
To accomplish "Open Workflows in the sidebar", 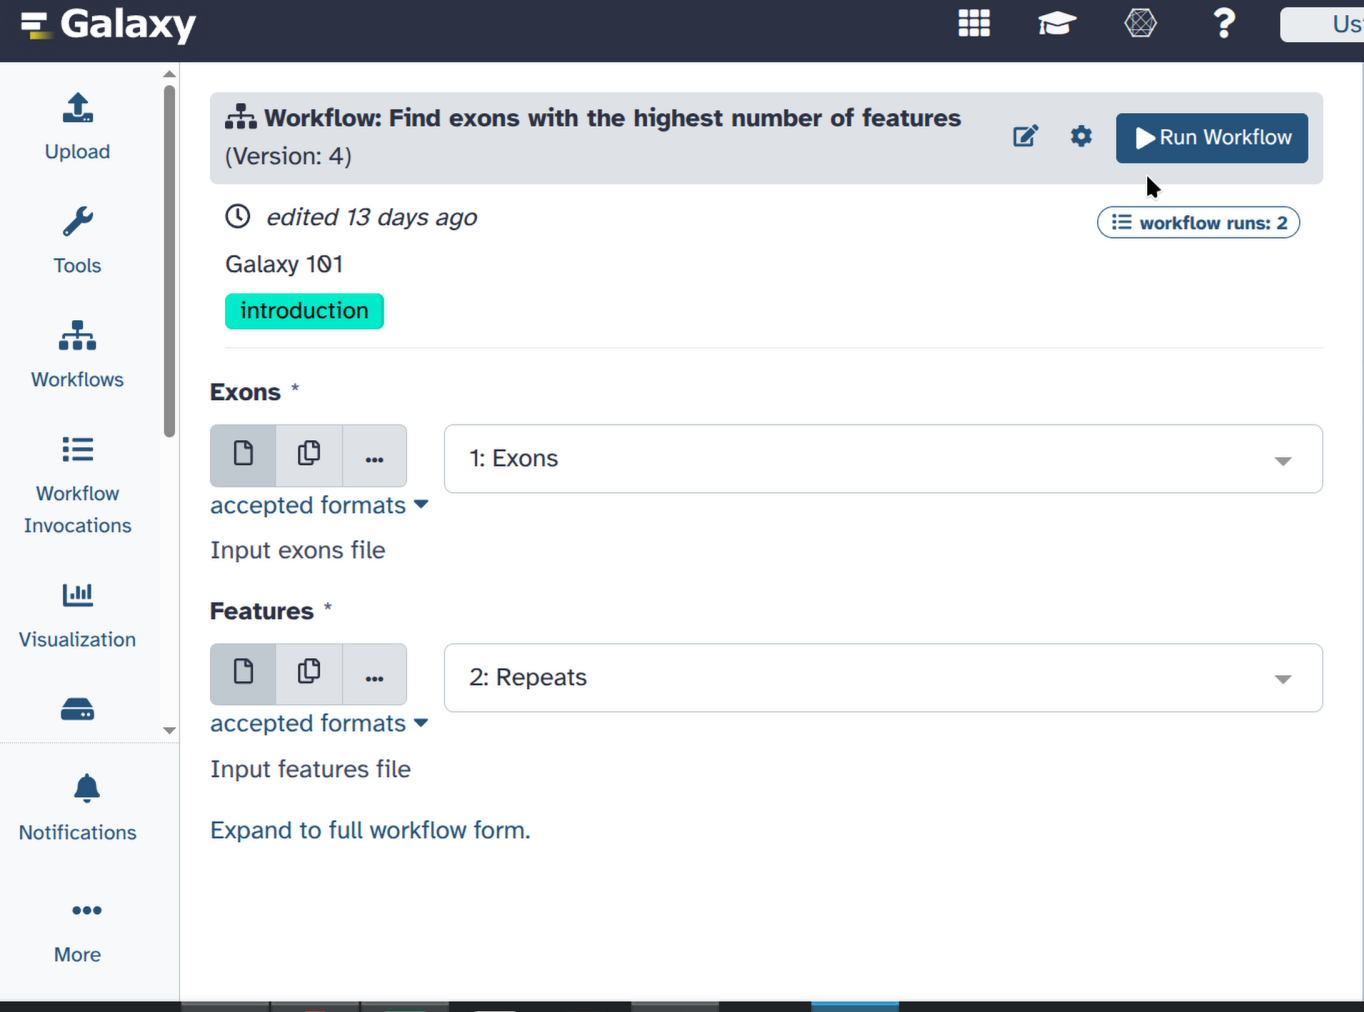I will pyautogui.click(x=77, y=355).
